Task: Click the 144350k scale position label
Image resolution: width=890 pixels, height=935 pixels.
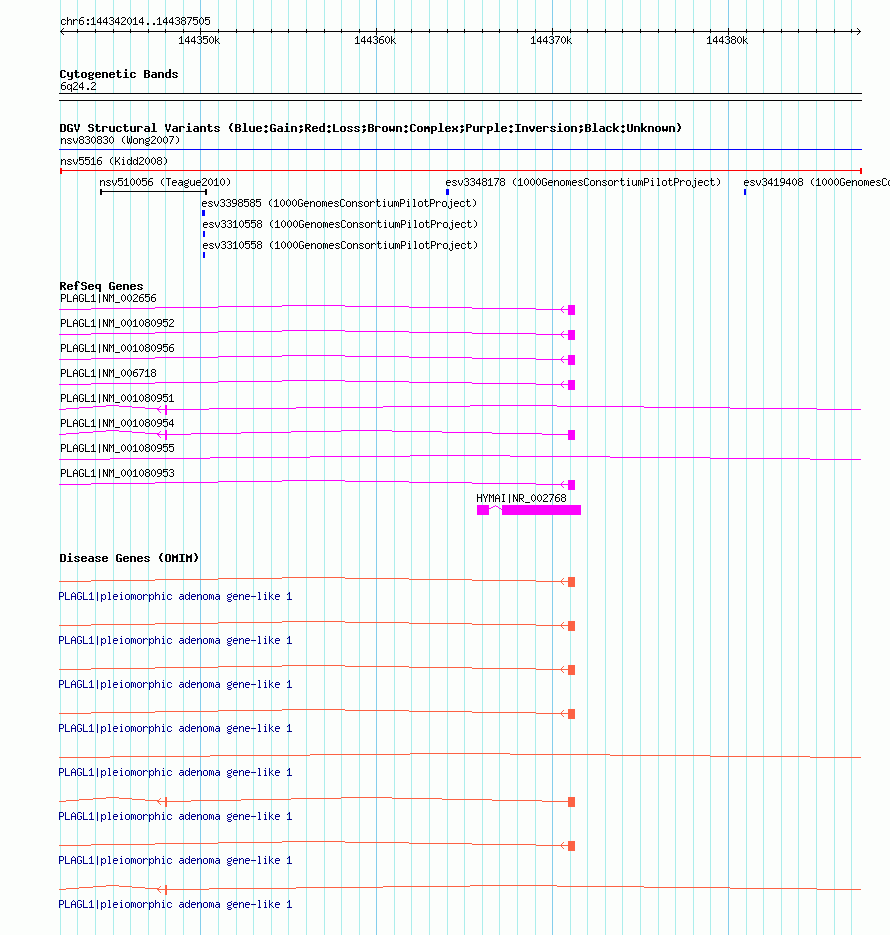Action: pyautogui.click(x=199, y=41)
